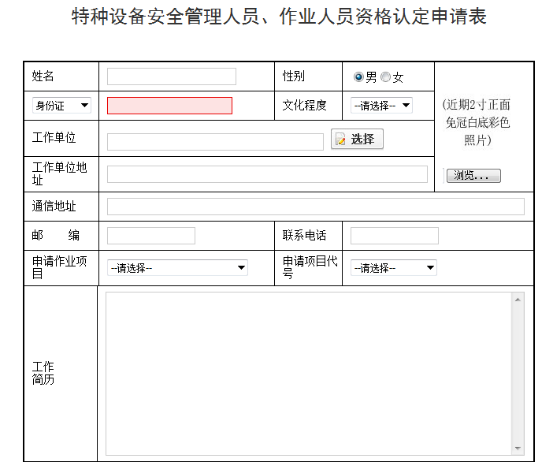554x462 pixels.
Task: Click the resume textarea scroll down arrow
Action: click(518, 448)
